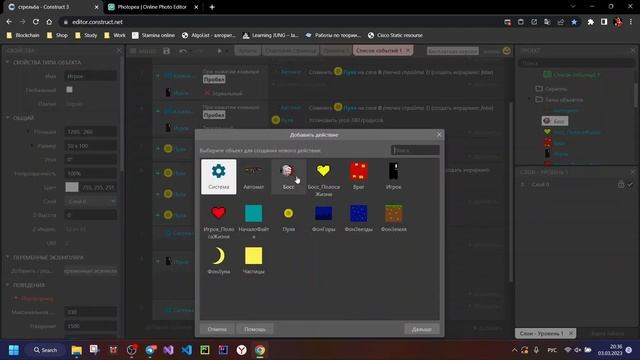
Task: Switch to the Список событий 1 tab
Action: tap(379, 51)
